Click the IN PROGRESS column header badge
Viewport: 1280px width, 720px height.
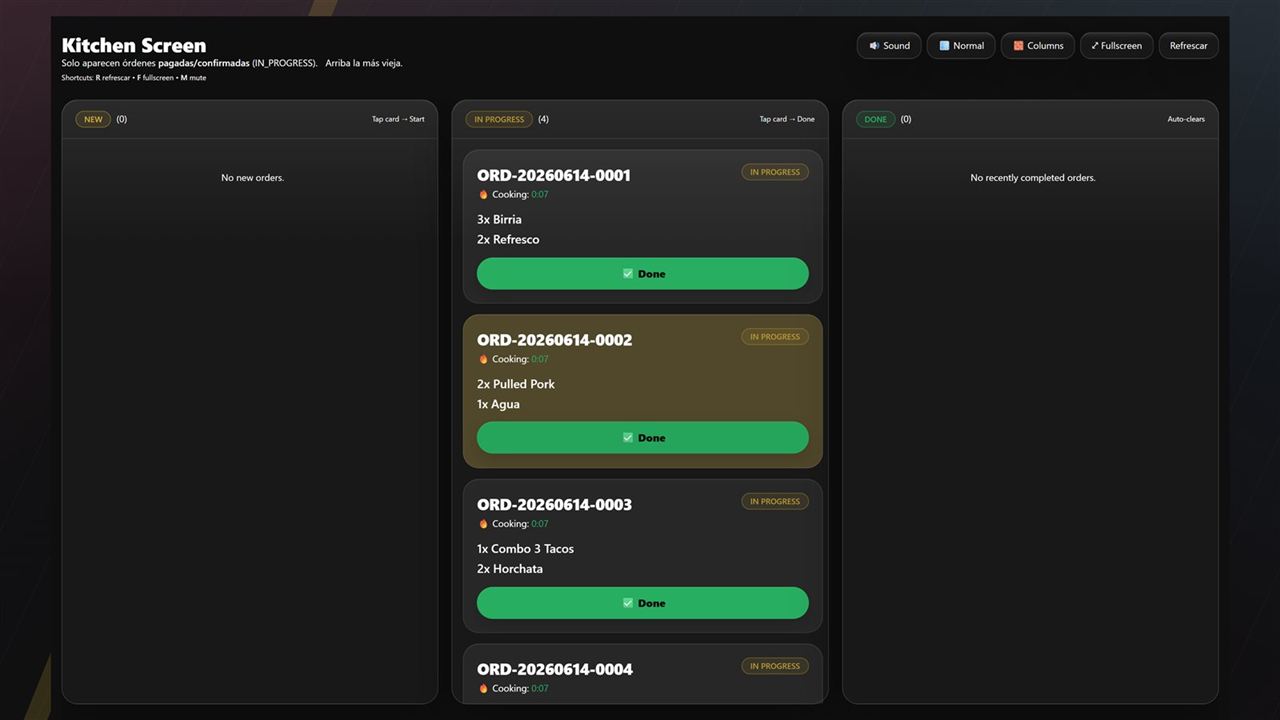click(x=499, y=119)
